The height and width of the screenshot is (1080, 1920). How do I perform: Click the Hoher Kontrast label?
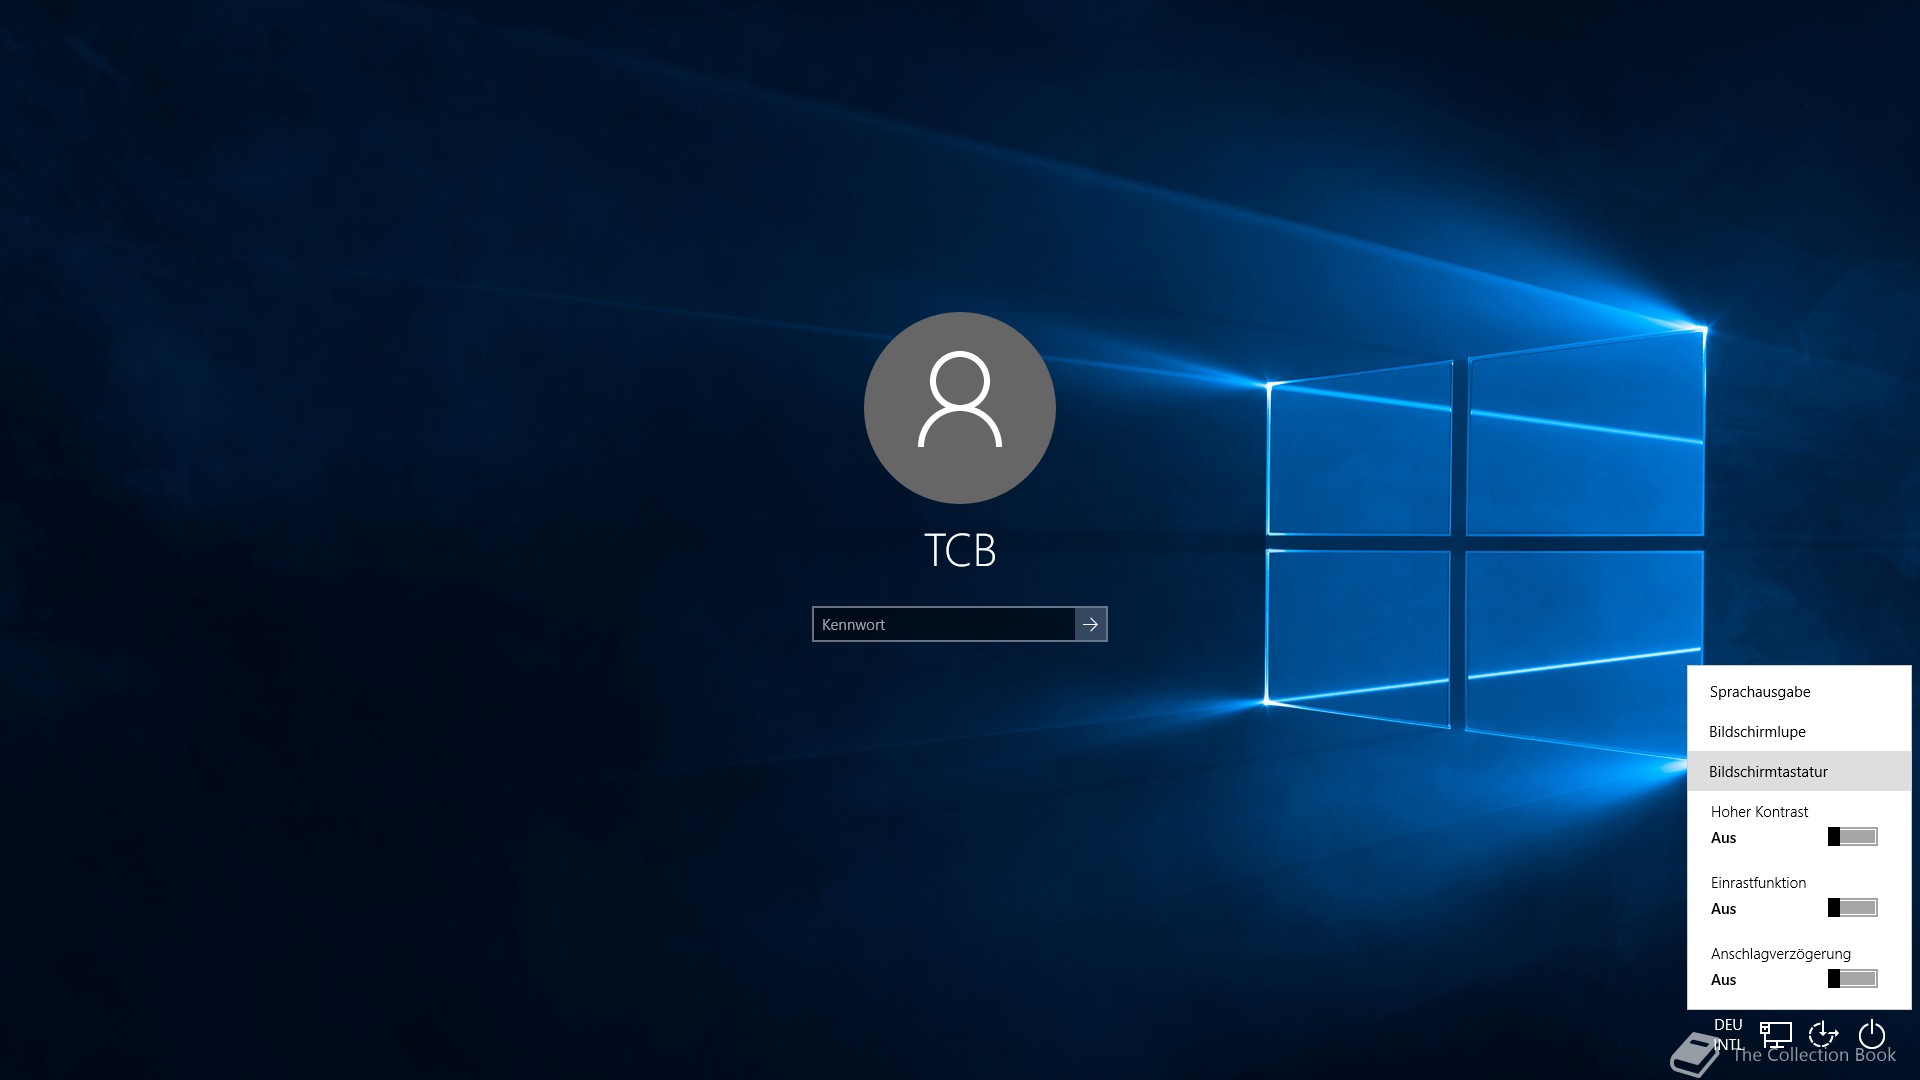1759,812
